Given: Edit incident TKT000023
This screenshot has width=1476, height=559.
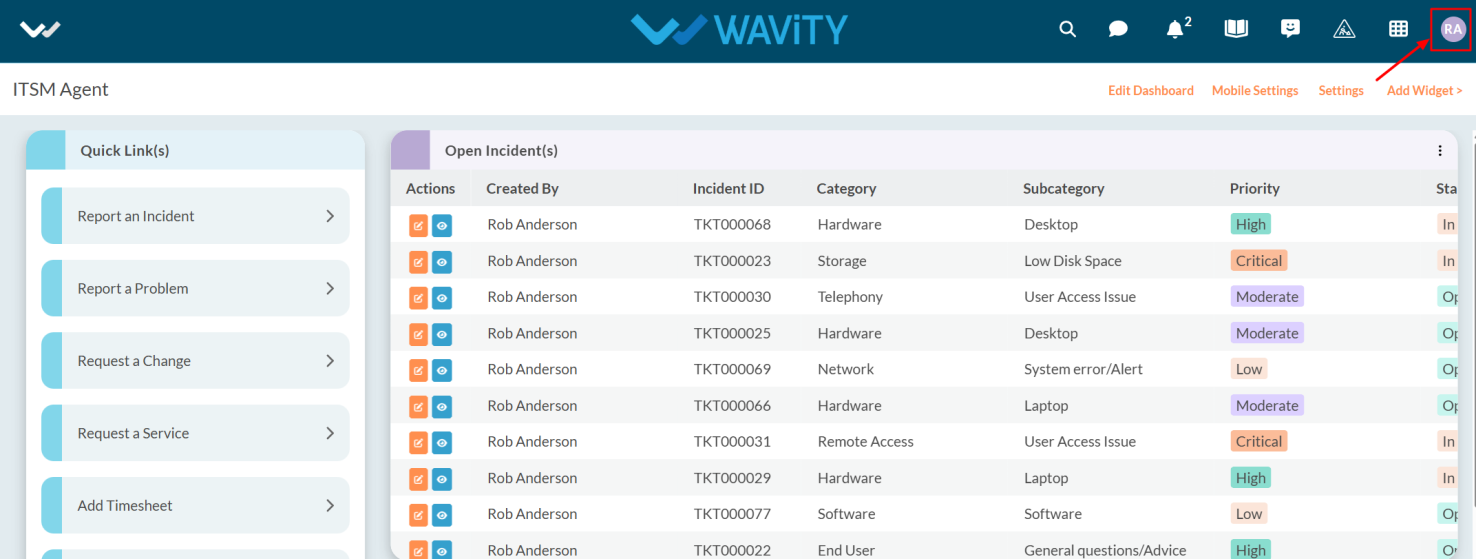Looking at the screenshot, I should coord(418,261).
